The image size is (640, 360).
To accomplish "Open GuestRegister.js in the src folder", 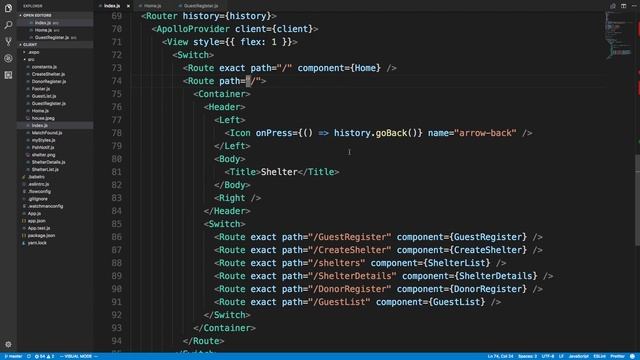I will coord(49,104).
